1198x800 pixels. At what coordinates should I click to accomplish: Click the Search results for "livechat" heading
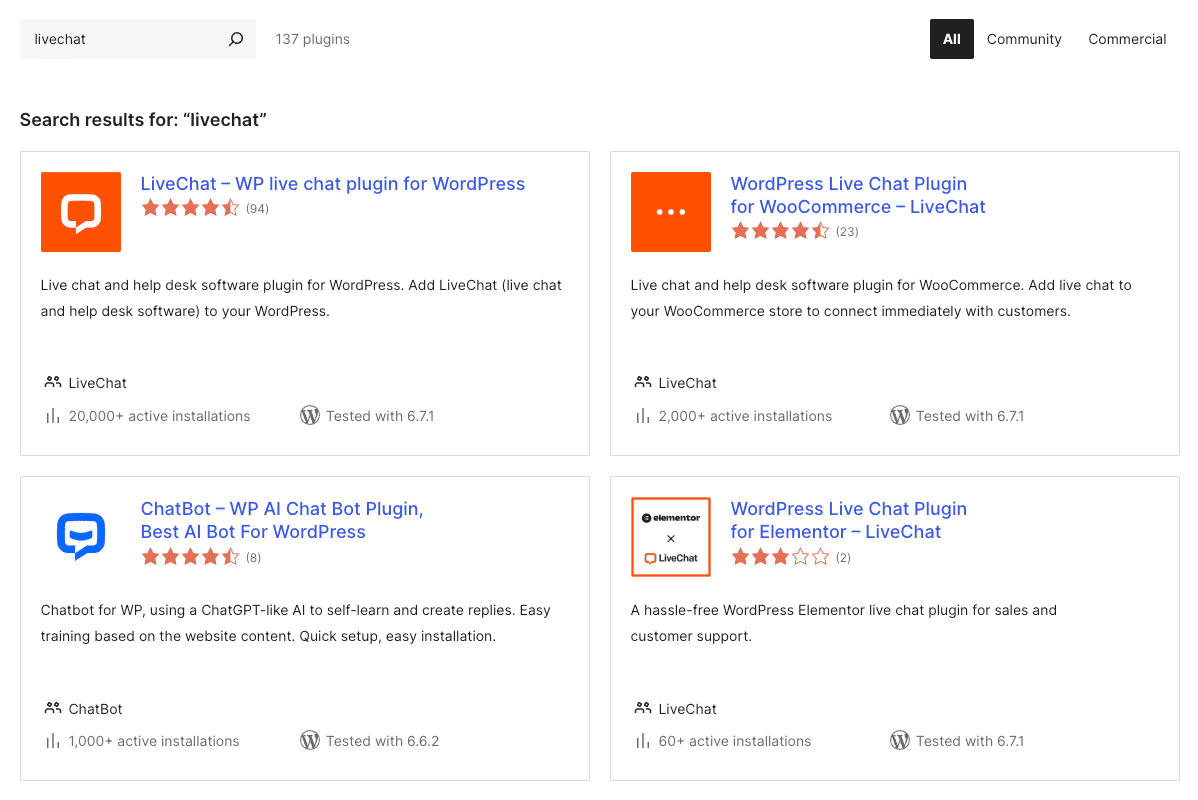143,120
